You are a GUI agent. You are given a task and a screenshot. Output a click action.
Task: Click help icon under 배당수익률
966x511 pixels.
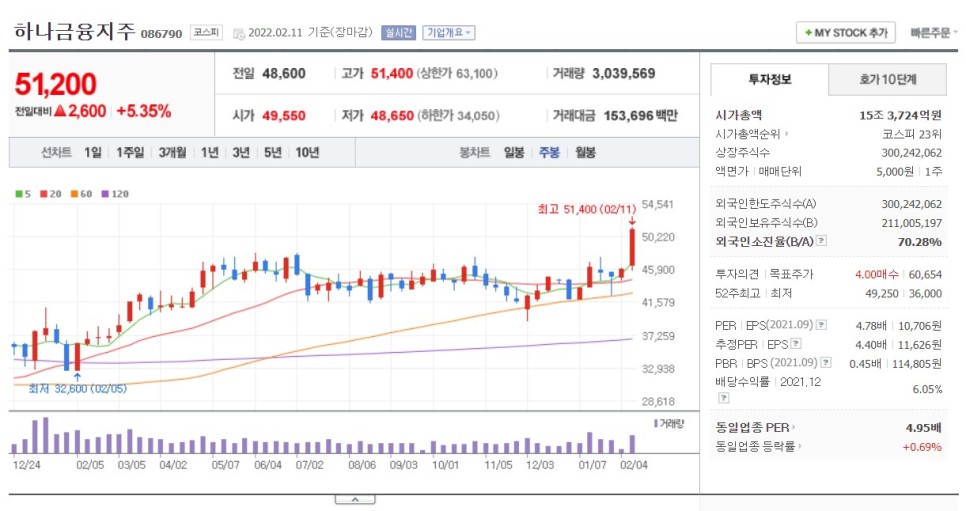(x=724, y=398)
